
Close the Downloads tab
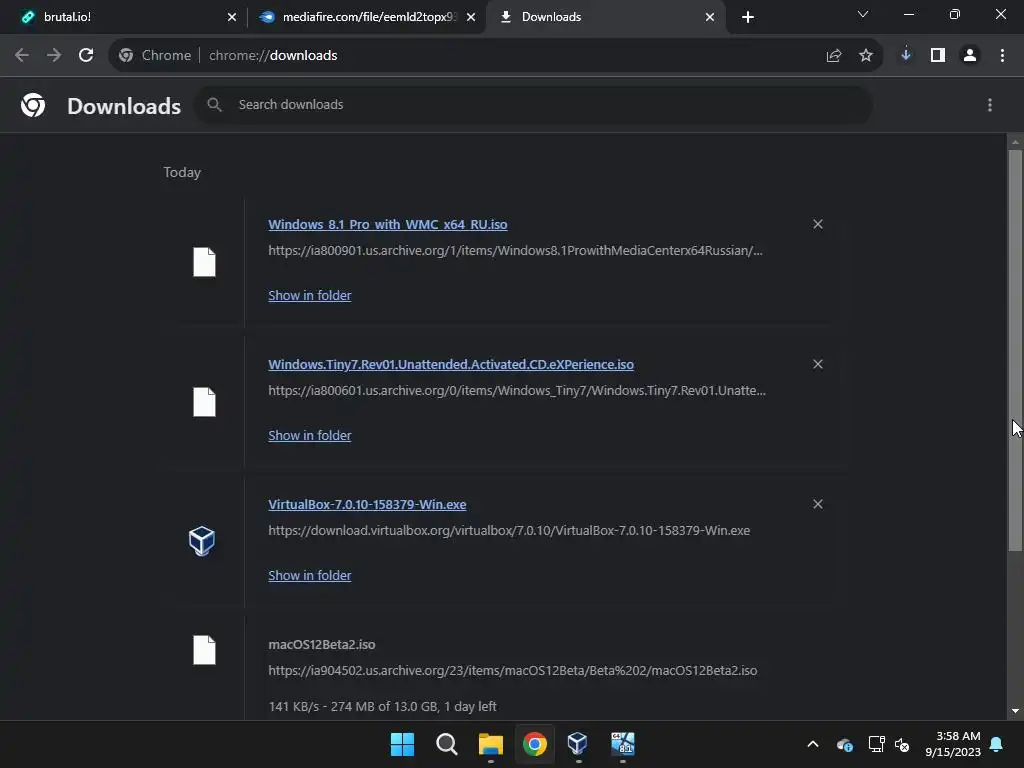tap(710, 17)
